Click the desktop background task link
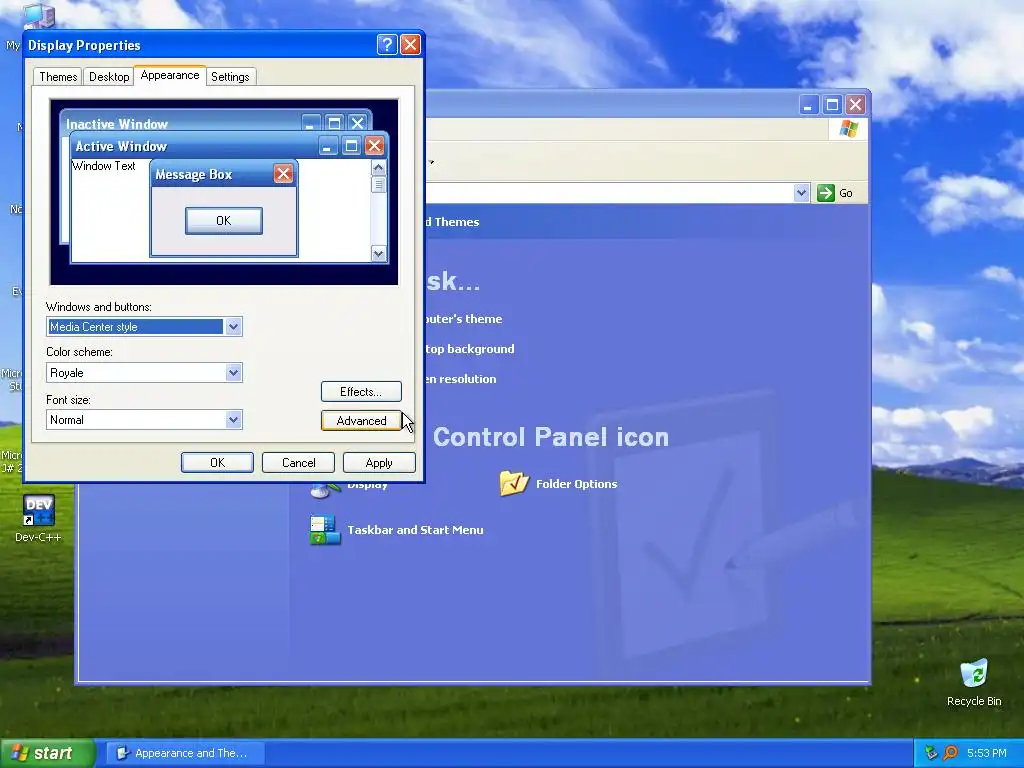This screenshot has height=768, width=1024. point(470,349)
